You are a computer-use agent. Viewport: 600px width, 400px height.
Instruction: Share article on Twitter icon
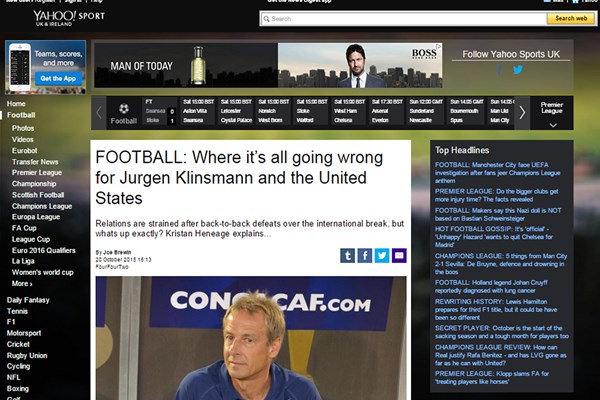pyautogui.click(x=382, y=255)
